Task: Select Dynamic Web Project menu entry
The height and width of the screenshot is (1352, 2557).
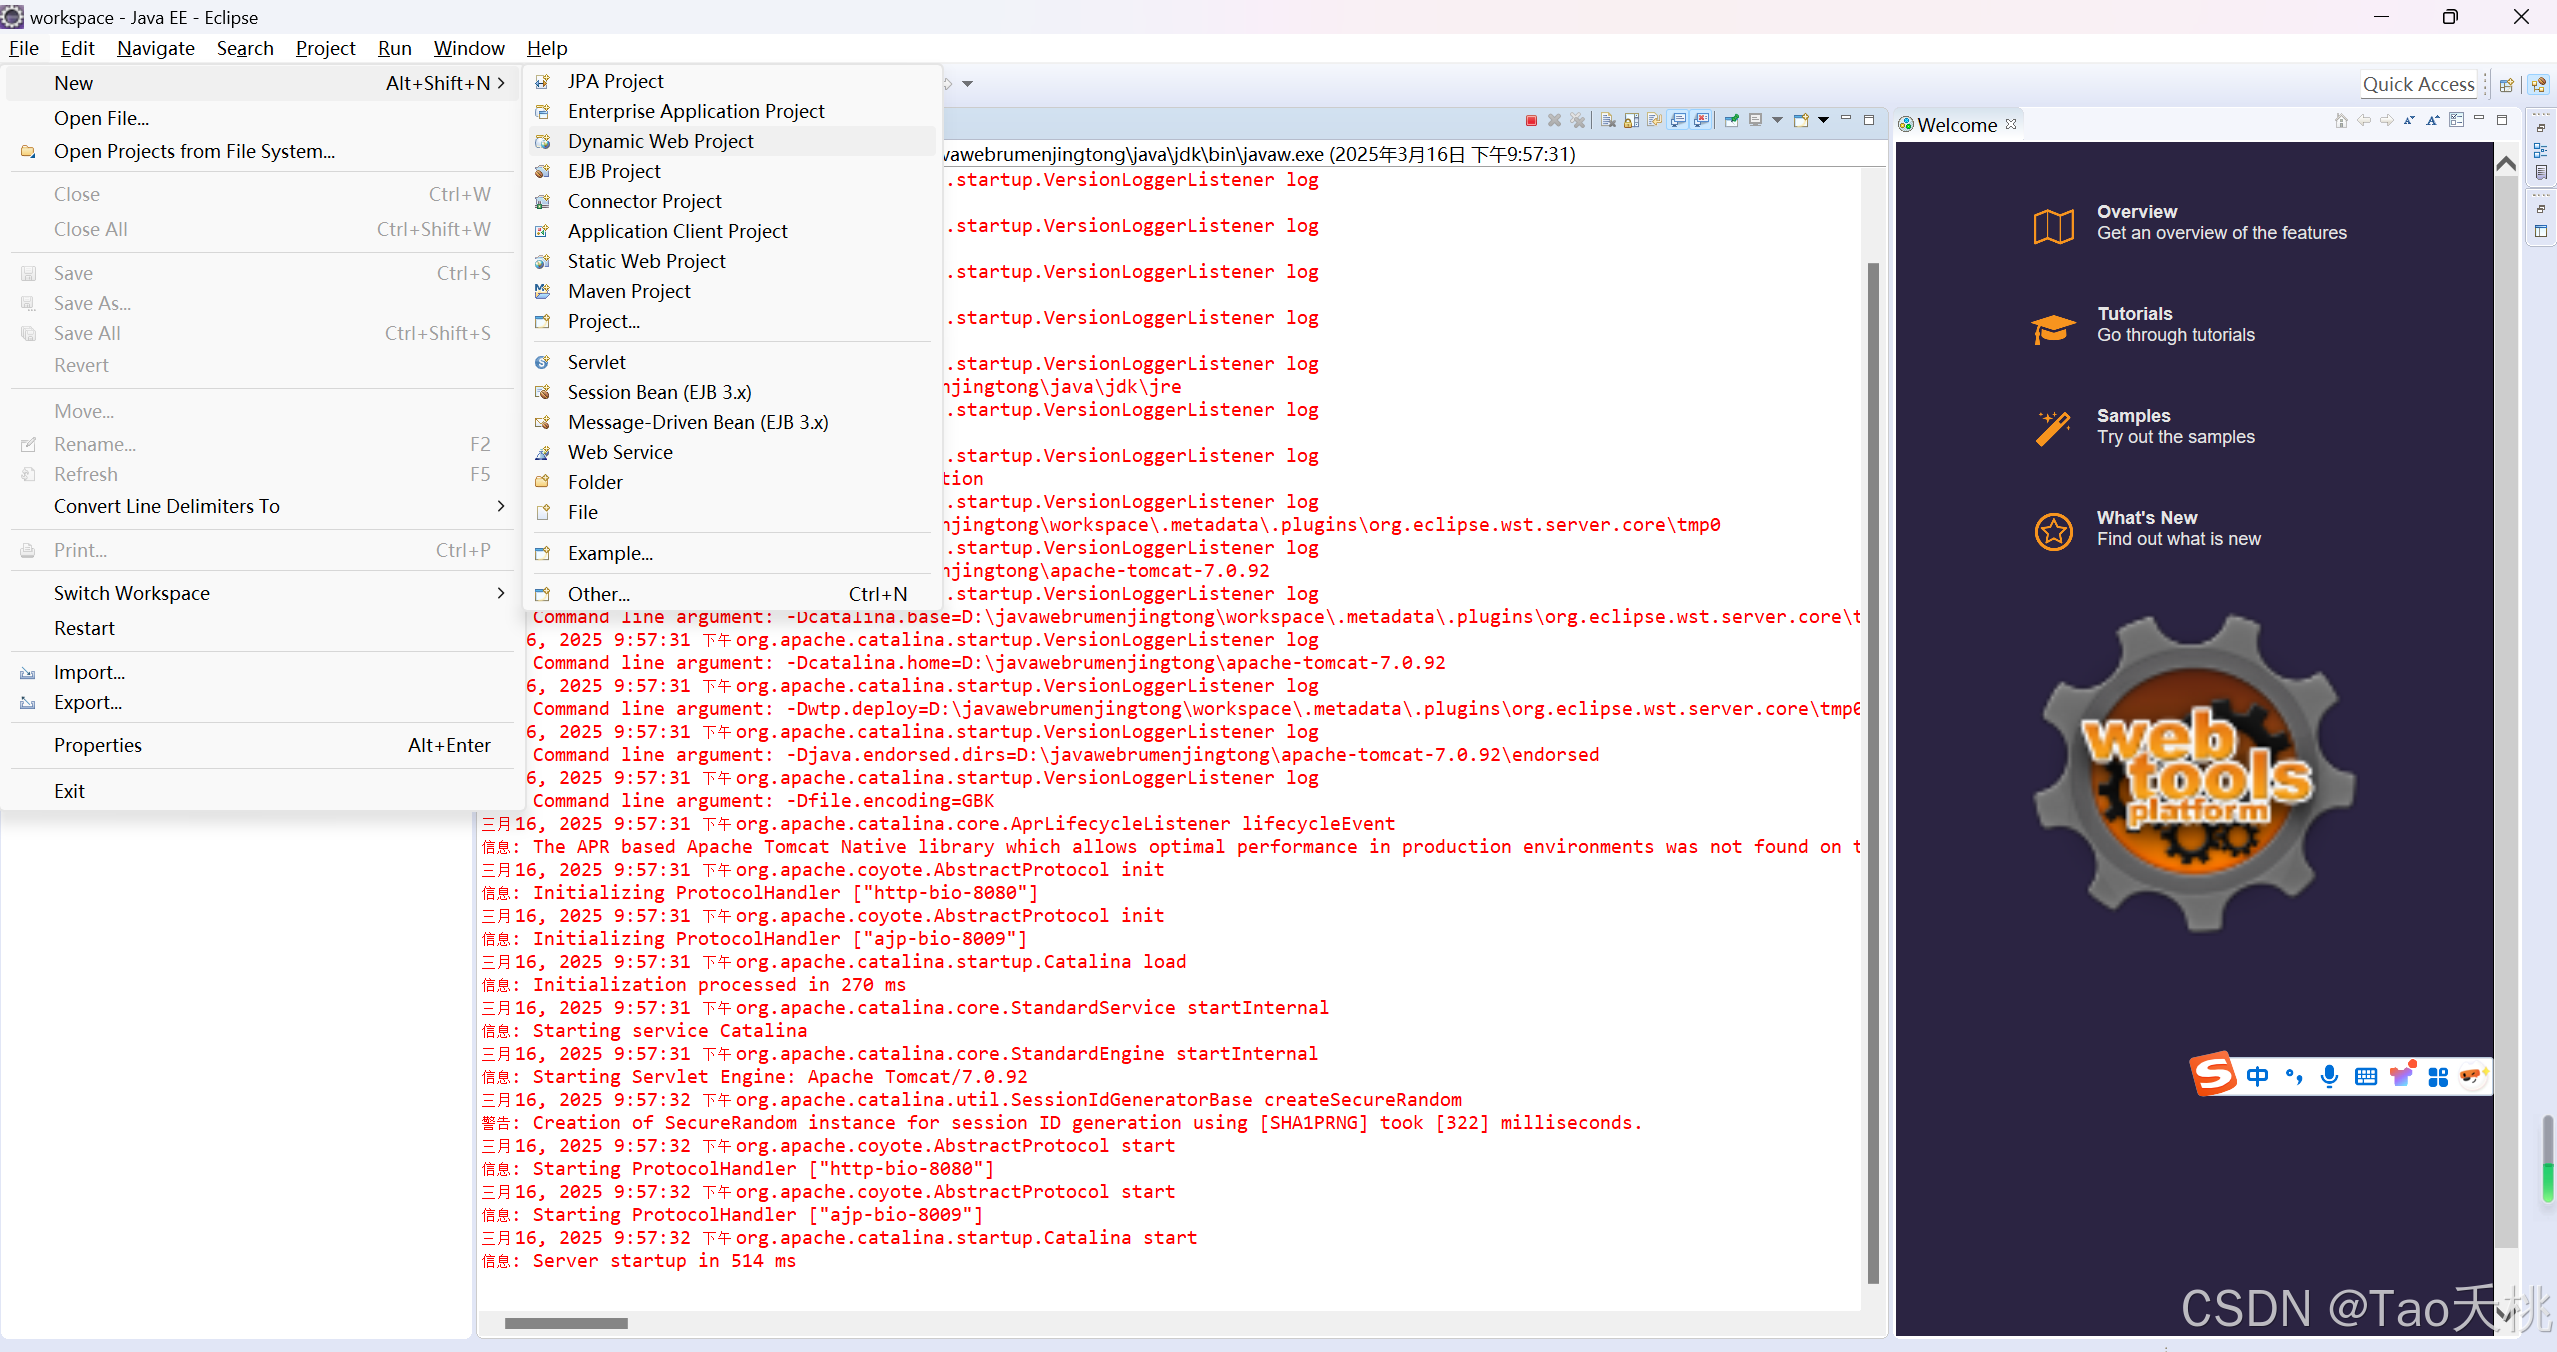Action: [660, 141]
